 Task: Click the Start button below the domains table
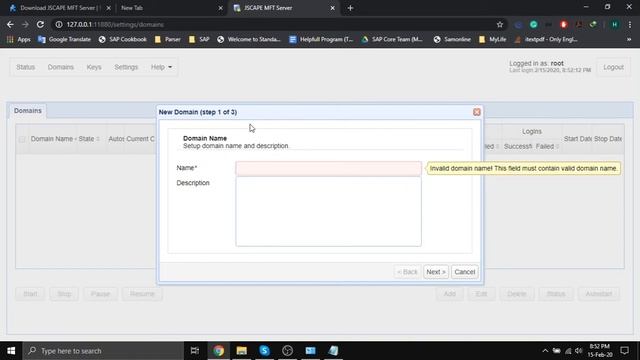[30, 294]
